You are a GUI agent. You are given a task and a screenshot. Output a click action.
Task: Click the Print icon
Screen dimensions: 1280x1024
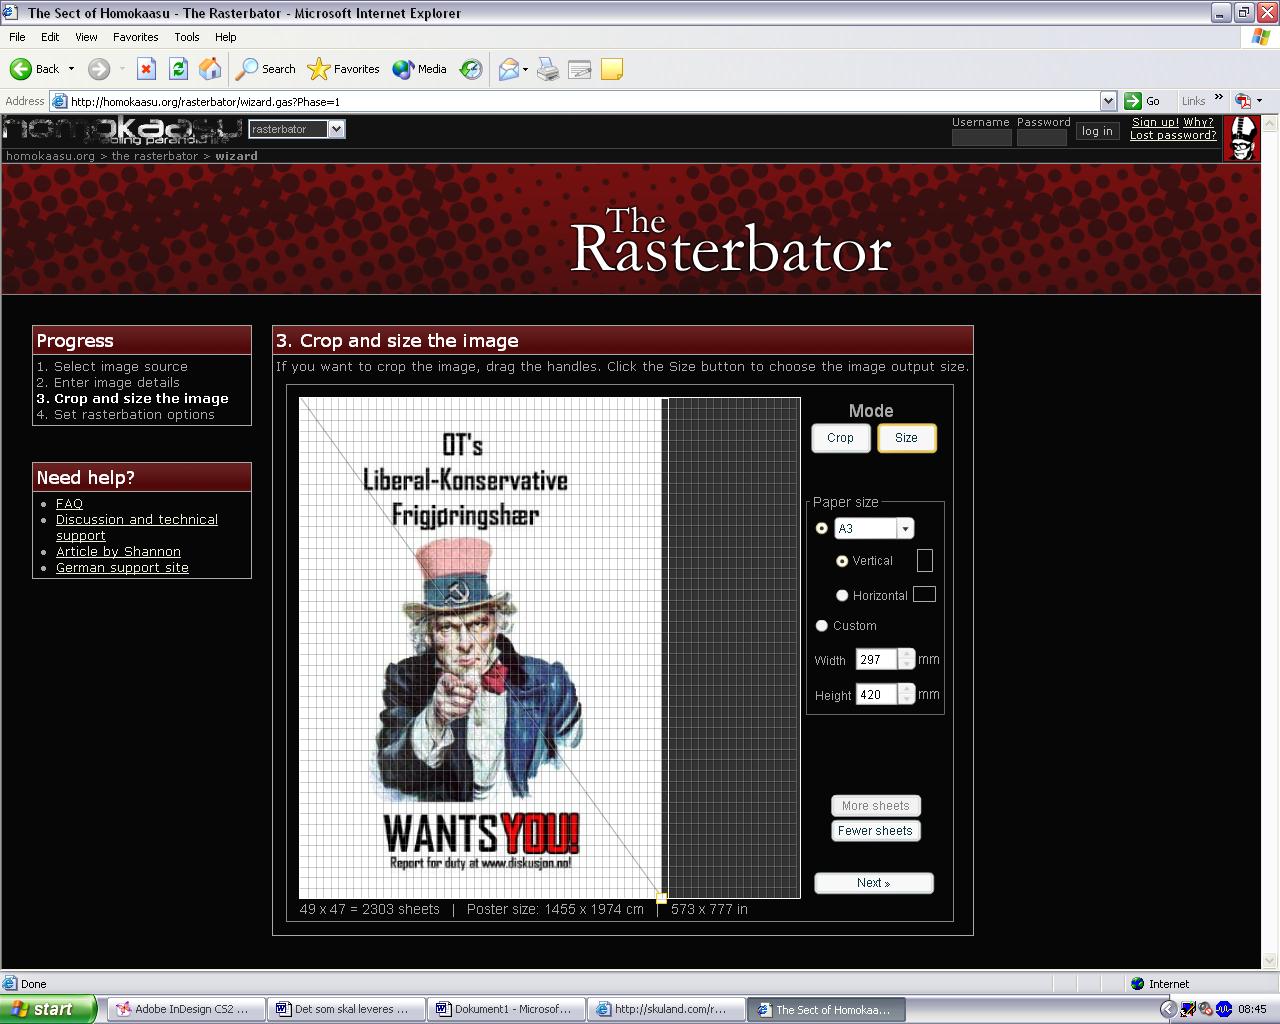pyautogui.click(x=548, y=69)
